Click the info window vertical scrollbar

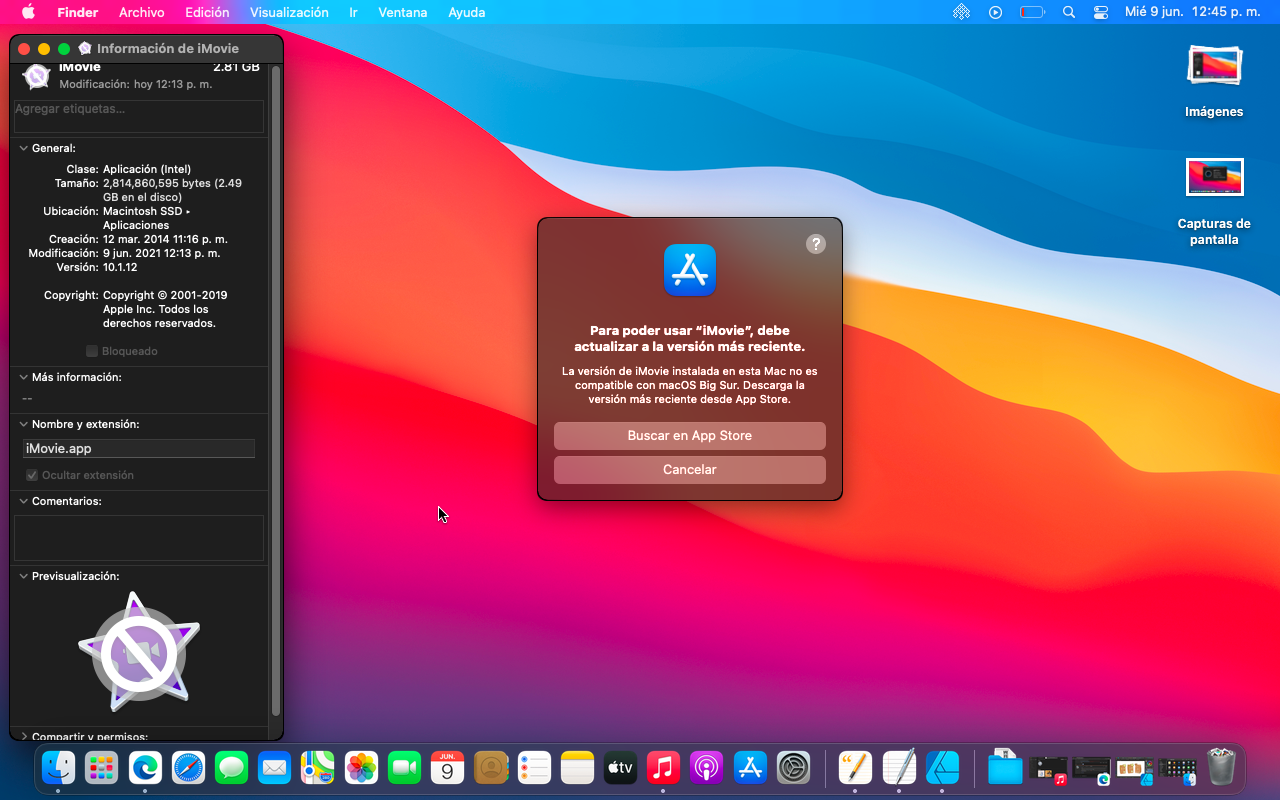tap(276, 390)
